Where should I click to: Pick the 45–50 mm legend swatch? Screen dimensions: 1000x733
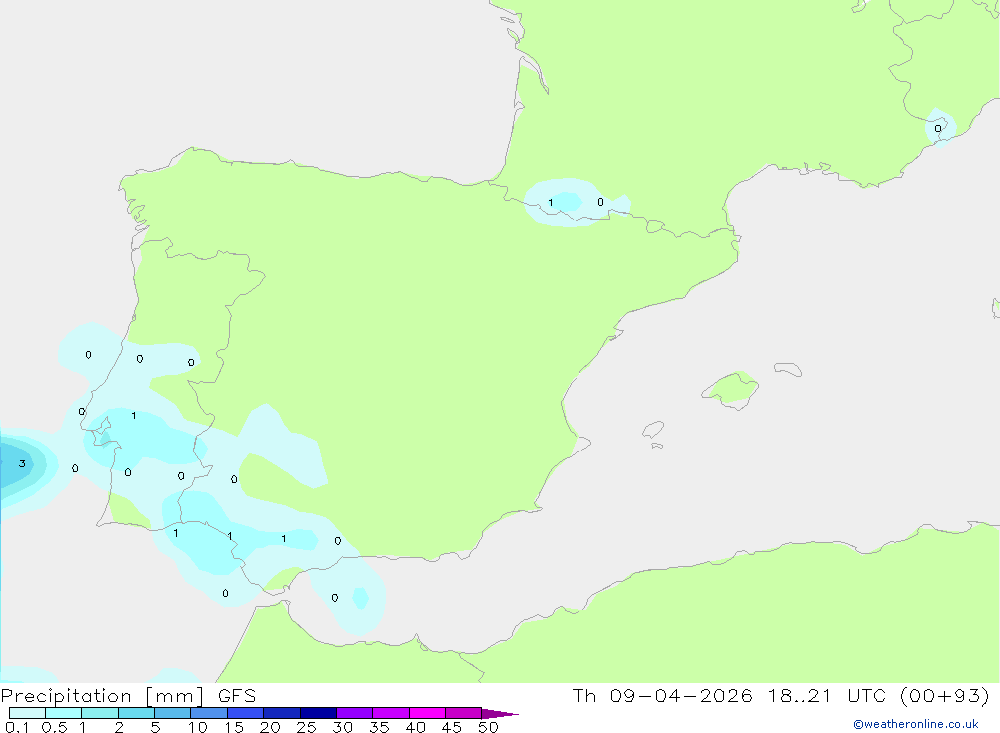point(464,713)
